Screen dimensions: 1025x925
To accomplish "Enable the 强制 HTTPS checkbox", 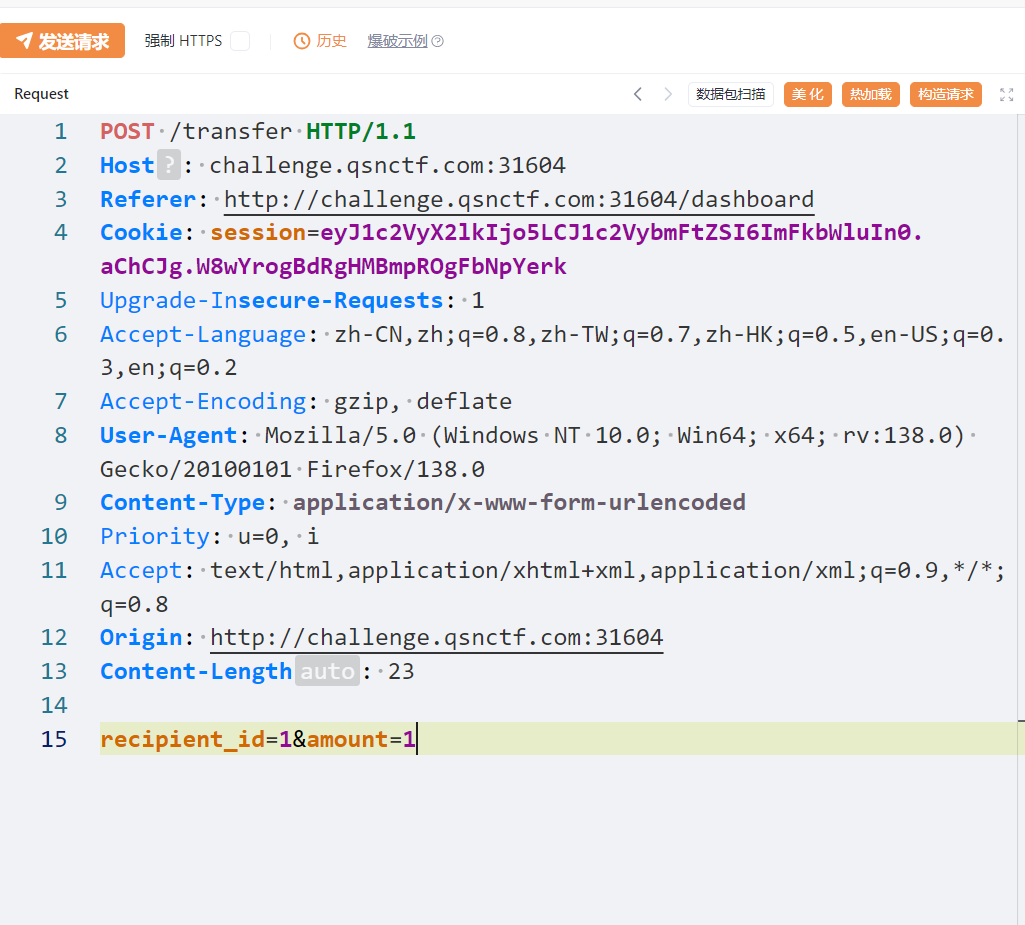I will pyautogui.click(x=240, y=41).
